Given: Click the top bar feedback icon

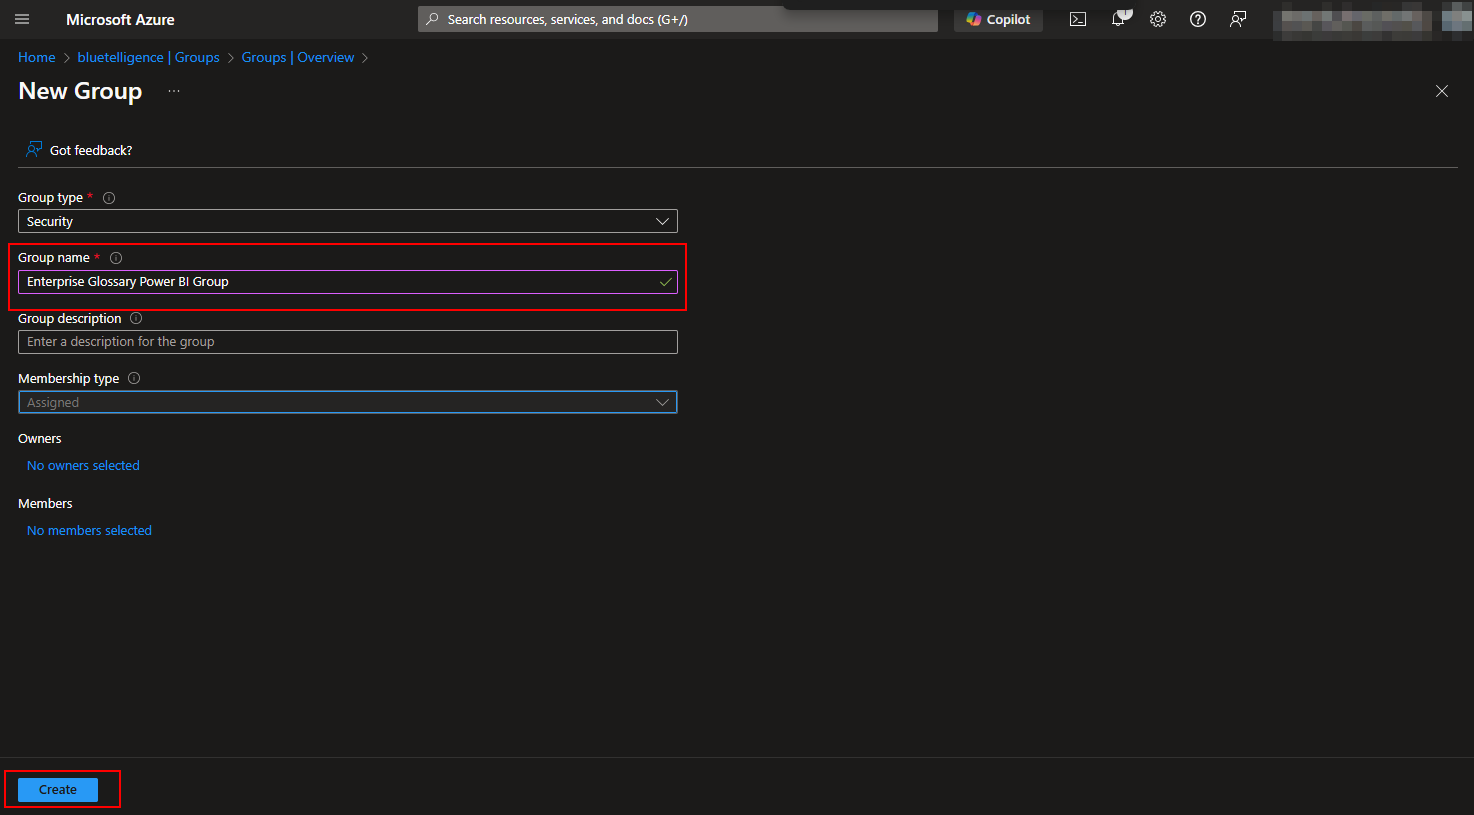Looking at the screenshot, I should pos(1238,19).
